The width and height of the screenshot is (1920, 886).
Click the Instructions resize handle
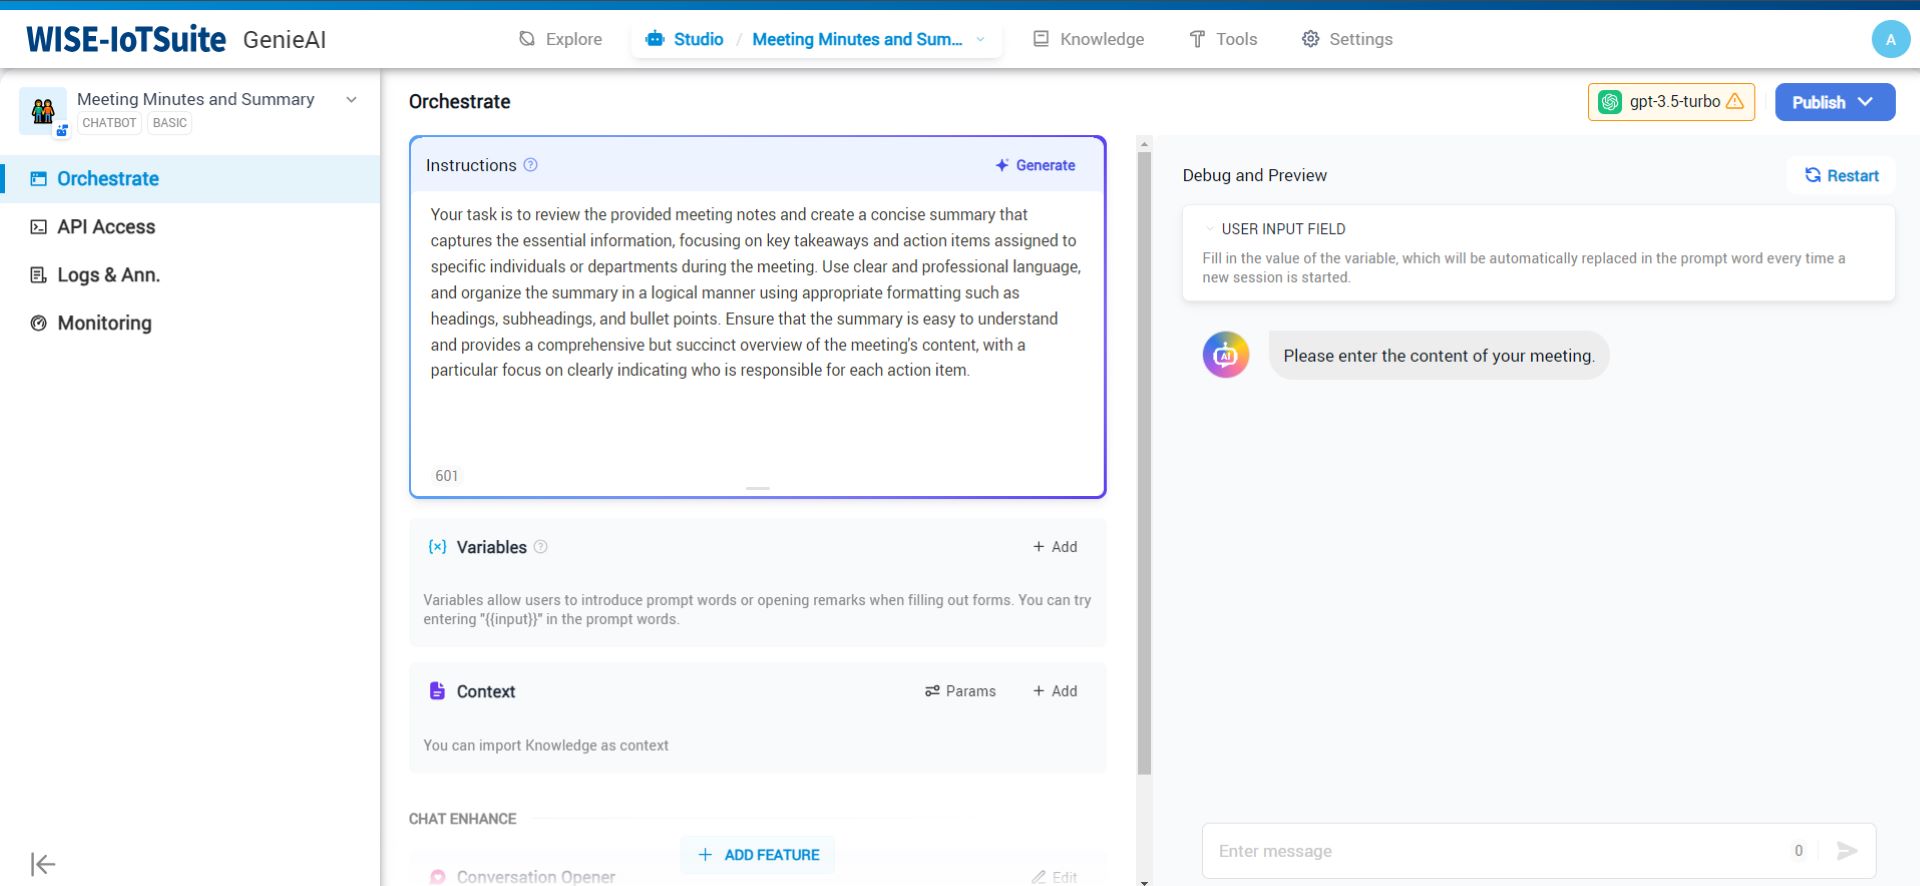[x=758, y=488]
